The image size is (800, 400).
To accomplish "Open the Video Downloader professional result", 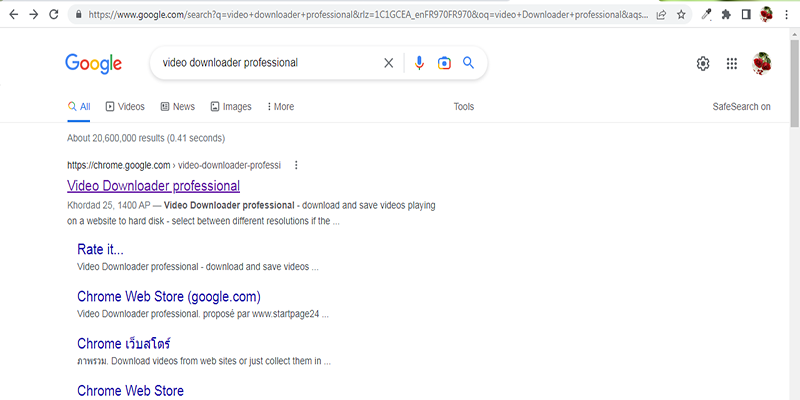I will tap(153, 186).
